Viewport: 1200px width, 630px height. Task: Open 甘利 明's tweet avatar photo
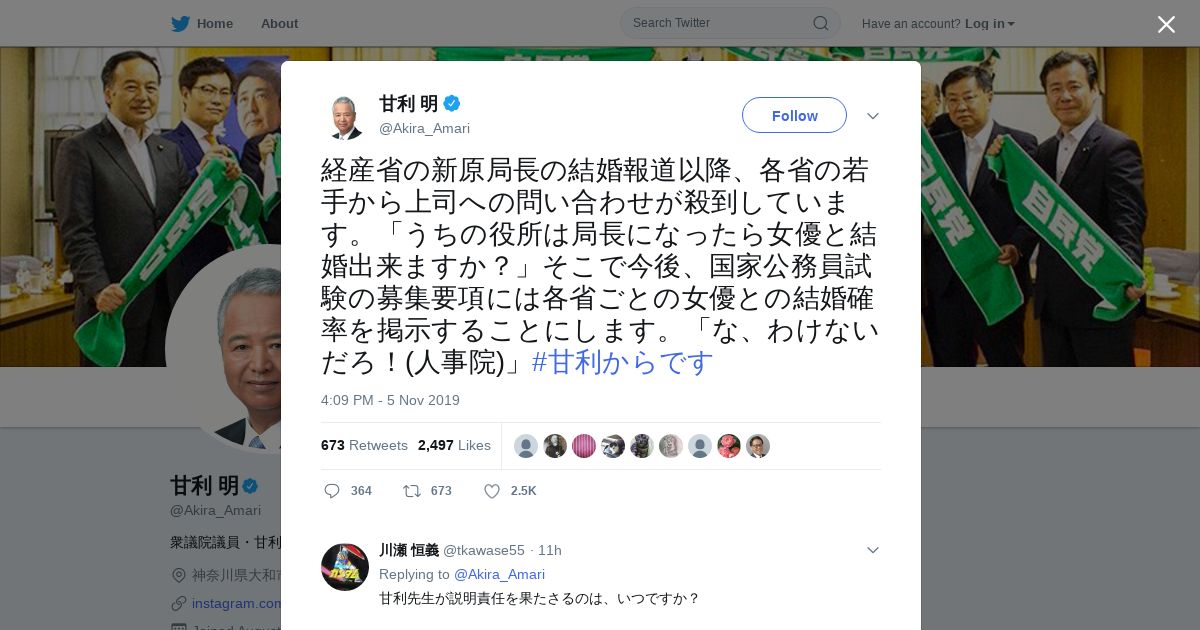coord(345,116)
